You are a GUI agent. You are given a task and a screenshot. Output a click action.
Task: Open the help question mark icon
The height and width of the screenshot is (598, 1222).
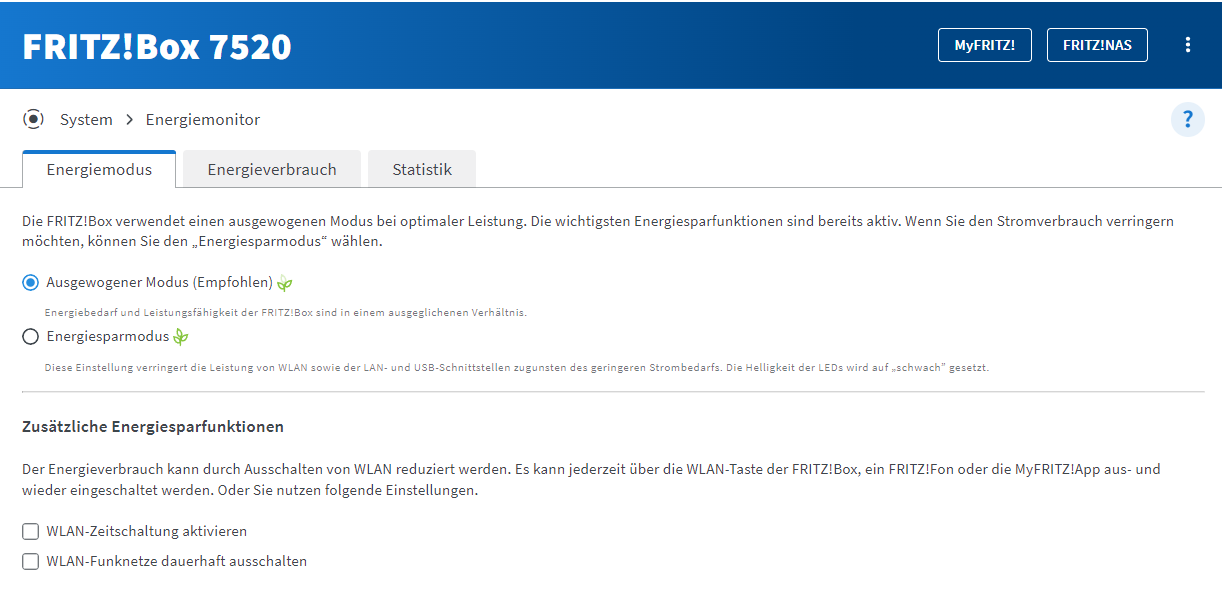(1188, 120)
